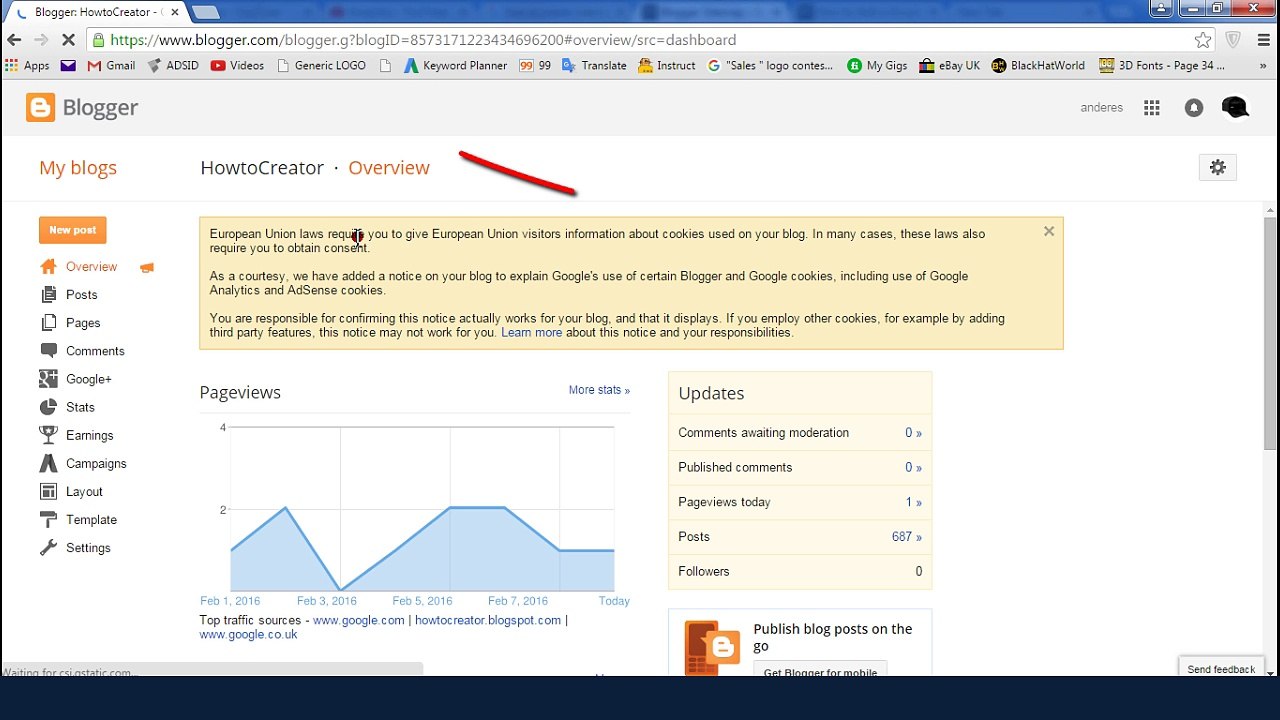
Task: Open Google+ in the sidebar
Action: (89, 379)
